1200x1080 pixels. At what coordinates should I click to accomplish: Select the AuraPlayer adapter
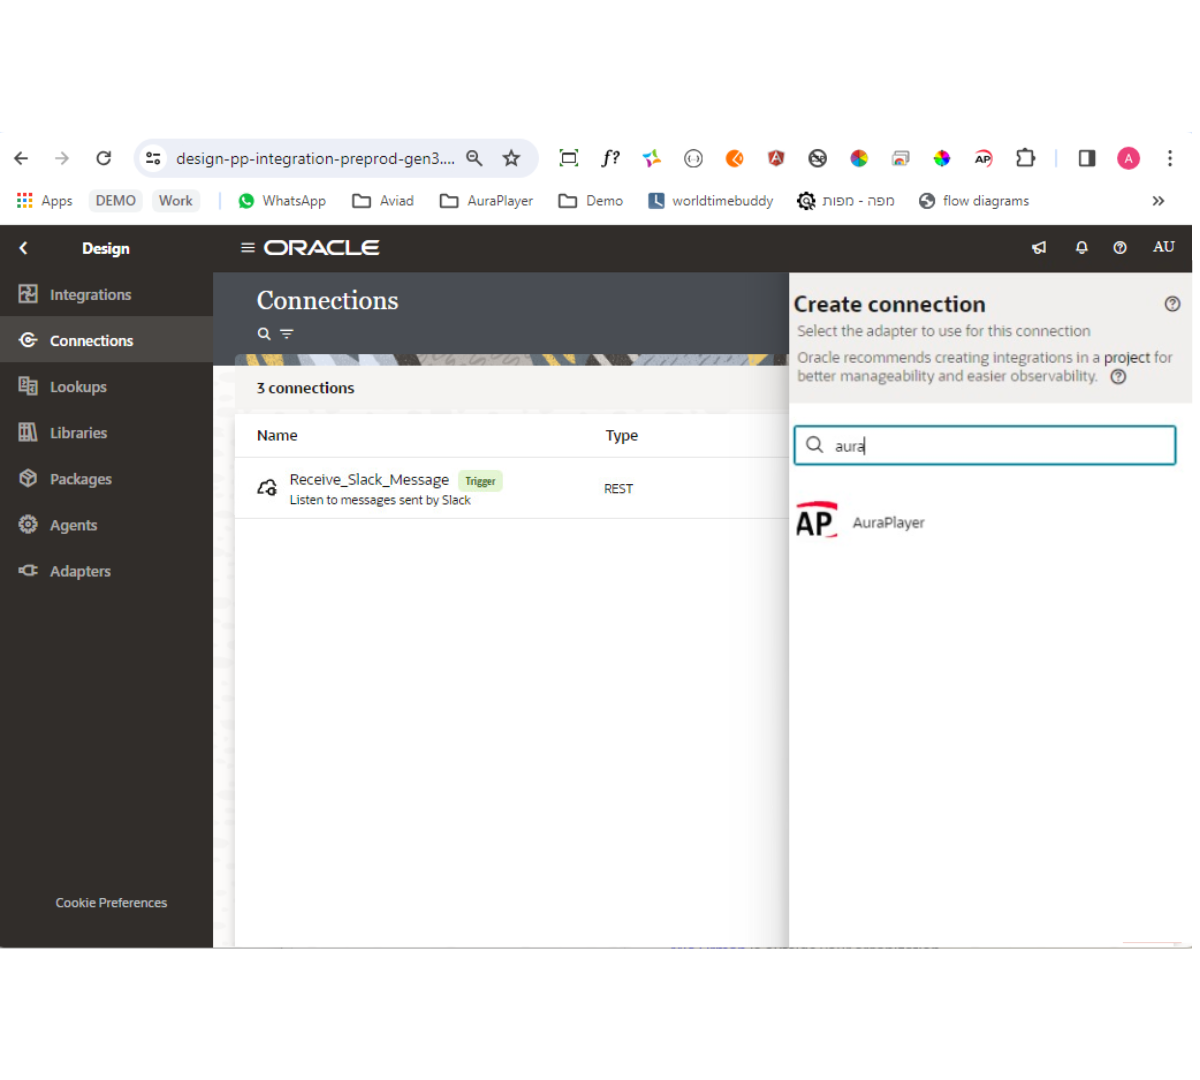click(861, 521)
